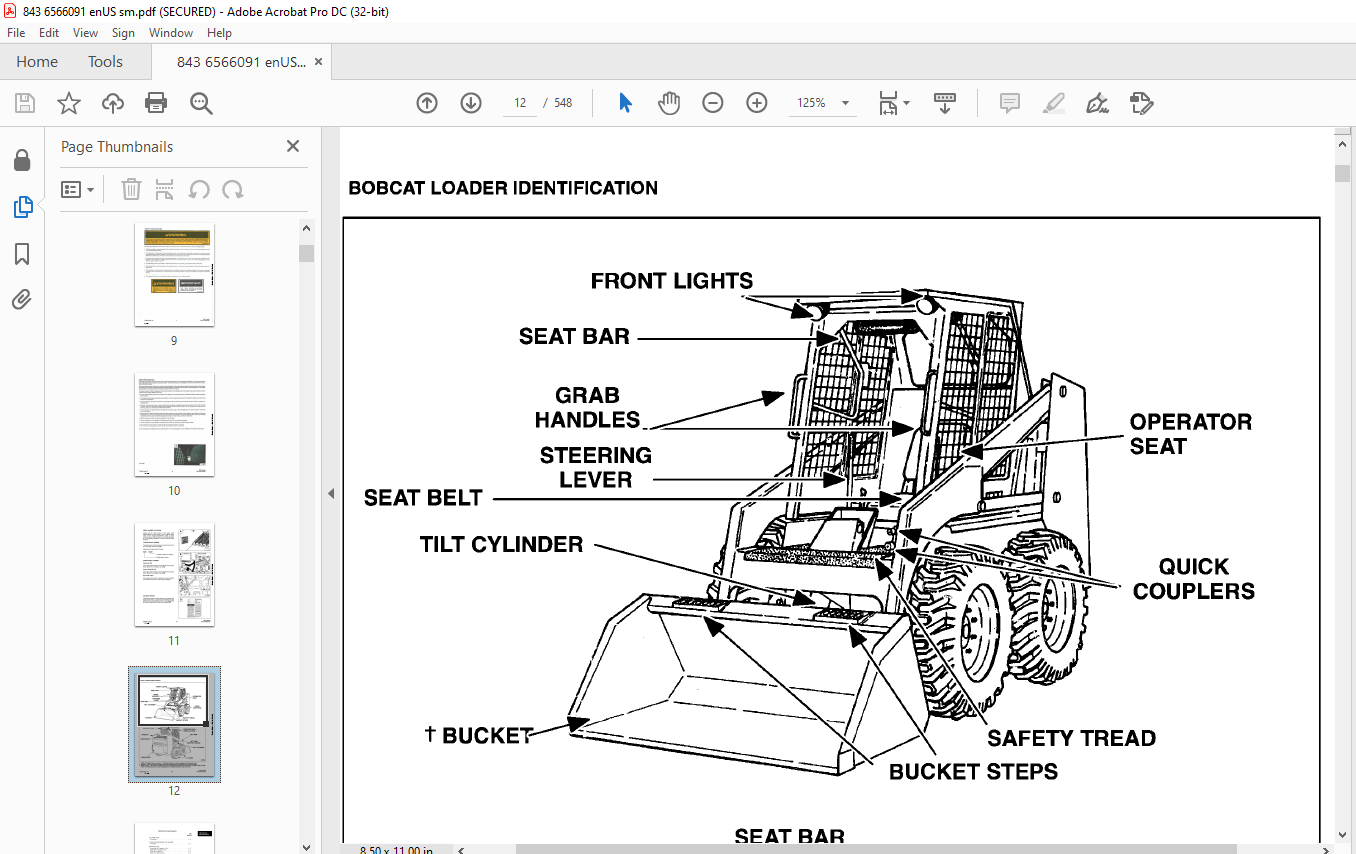
Task: Open the File menu
Action: point(16,33)
